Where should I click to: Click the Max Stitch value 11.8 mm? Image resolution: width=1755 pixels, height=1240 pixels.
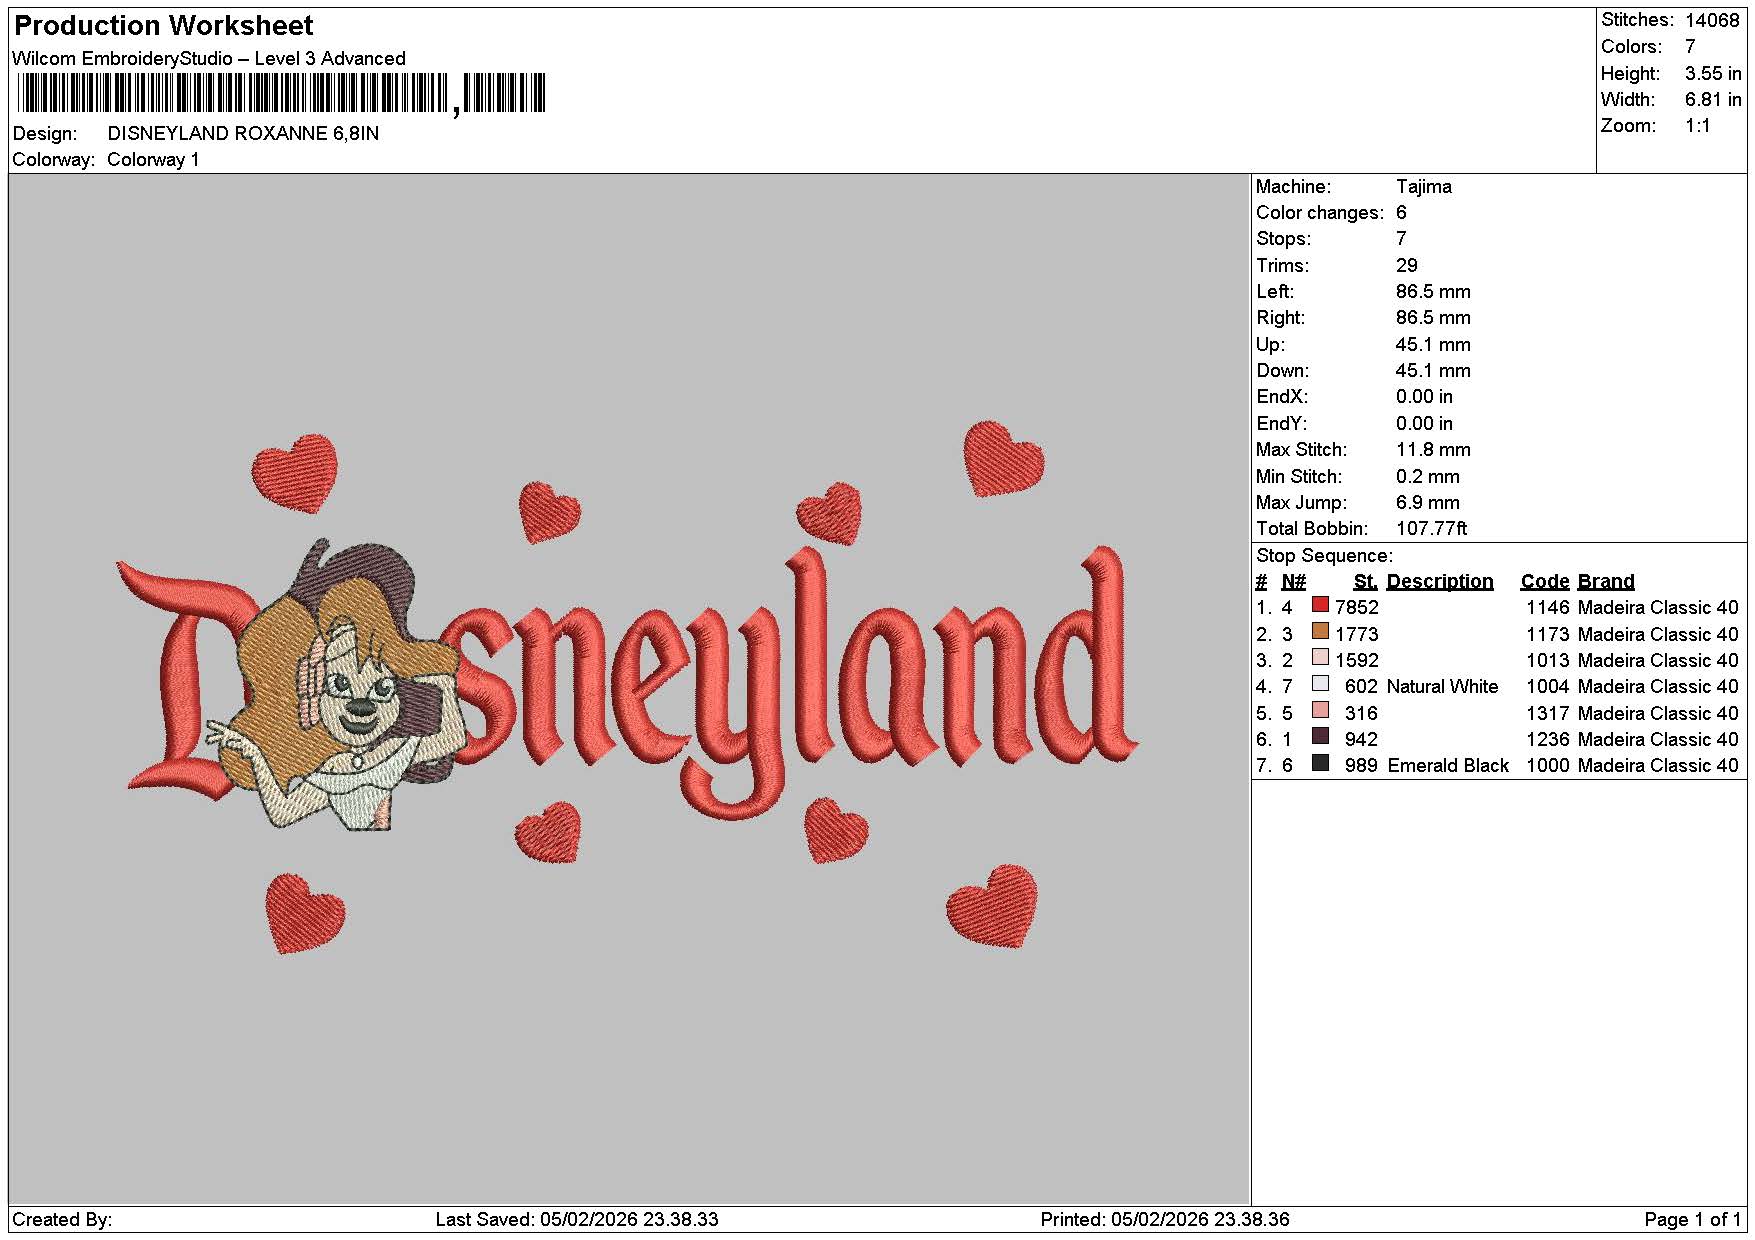(1433, 450)
